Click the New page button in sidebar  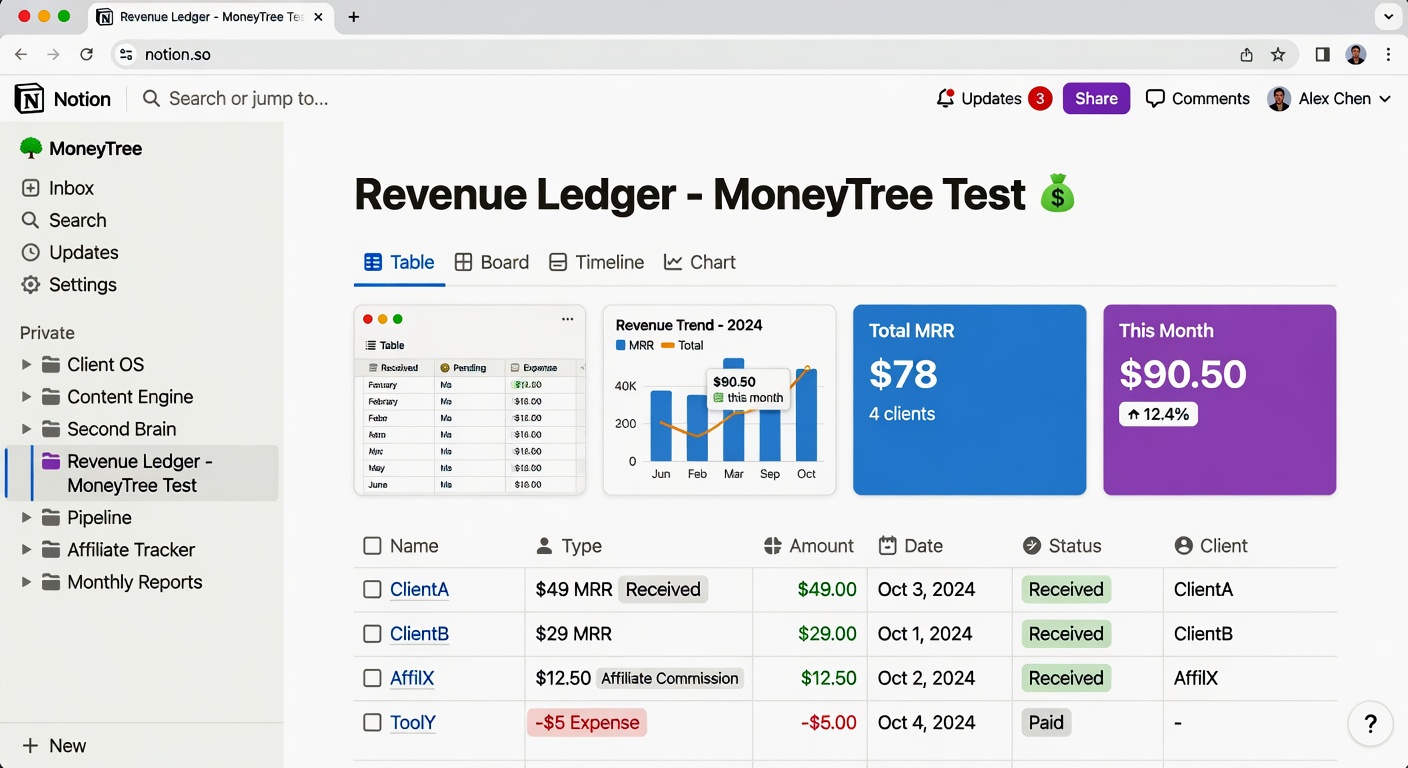tap(54, 746)
